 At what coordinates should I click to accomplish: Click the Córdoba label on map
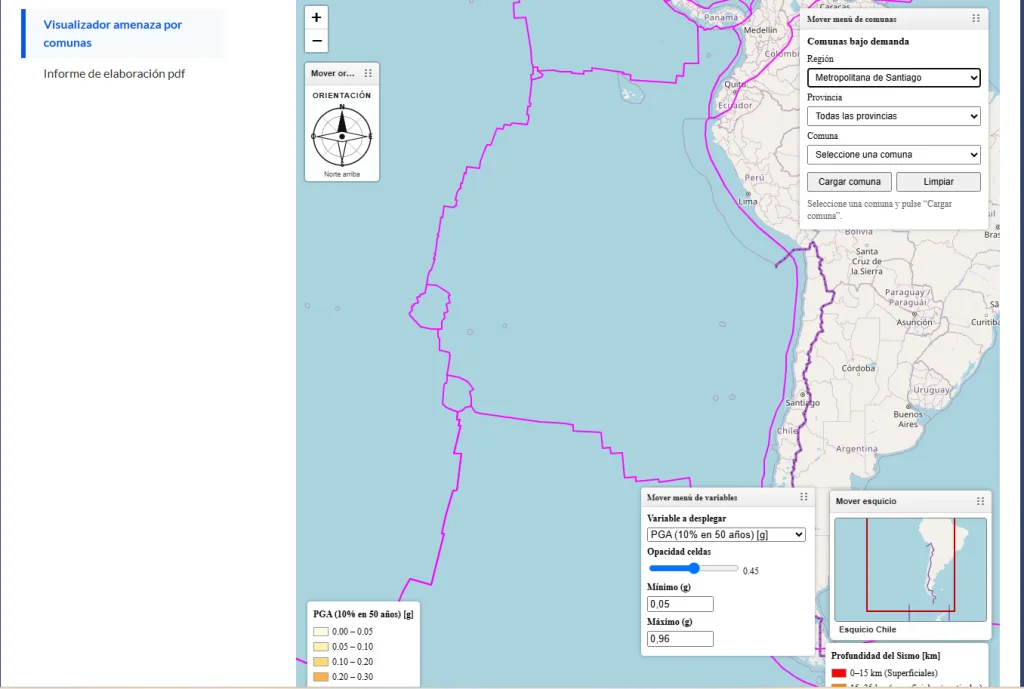pyautogui.click(x=858, y=368)
